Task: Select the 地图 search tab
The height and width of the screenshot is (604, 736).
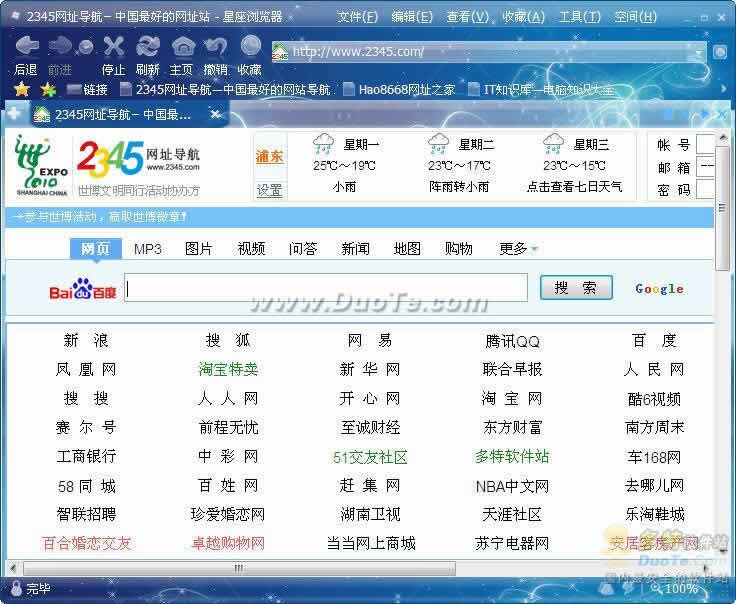Action: (x=407, y=249)
